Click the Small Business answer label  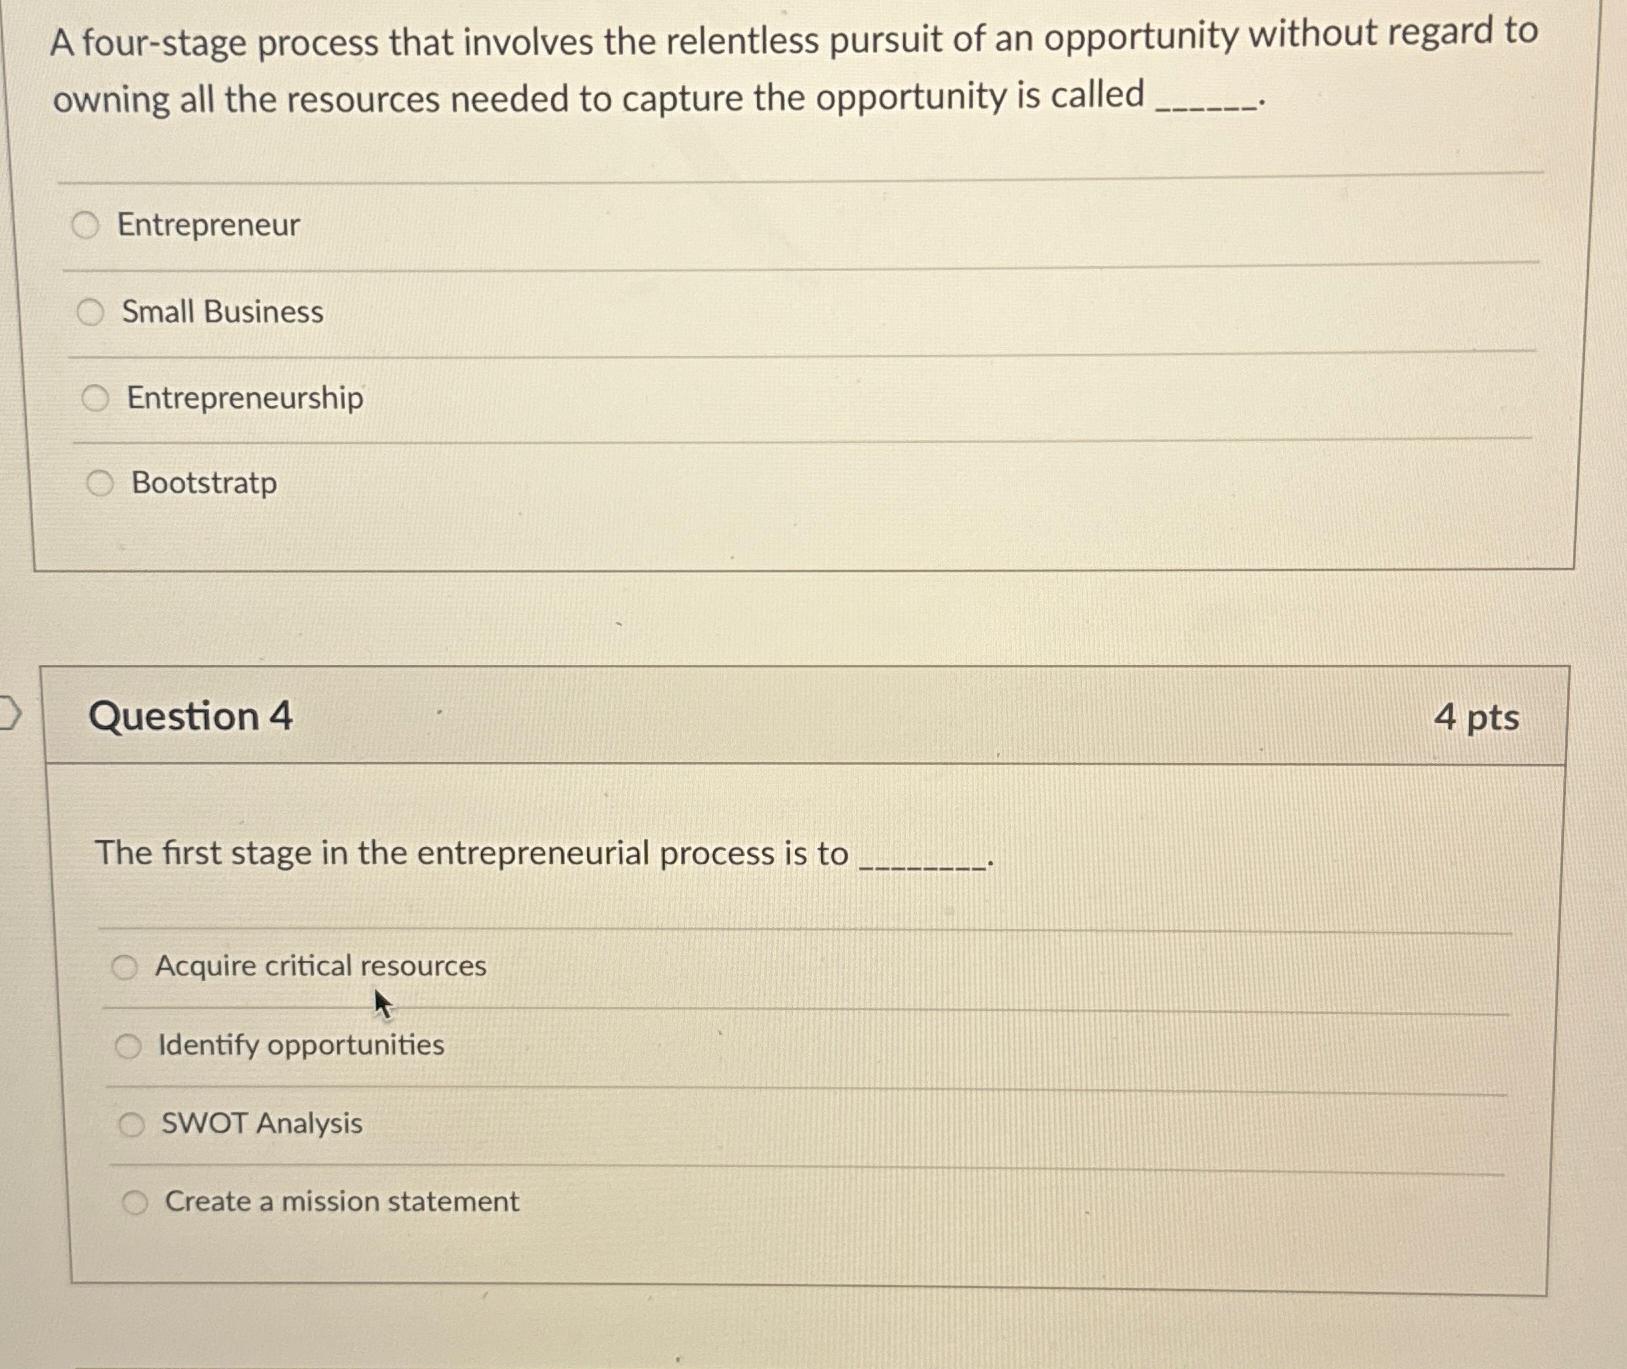pos(221,311)
